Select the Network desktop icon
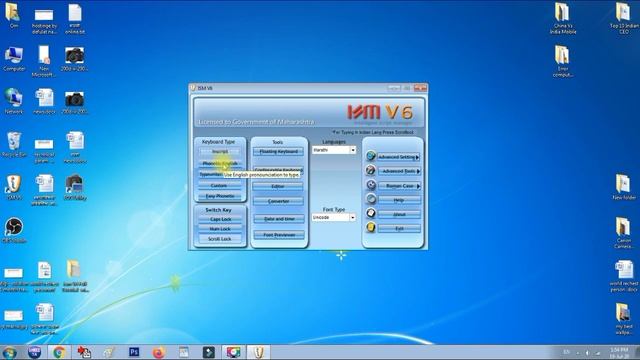The width and height of the screenshot is (640, 360). tap(13, 101)
